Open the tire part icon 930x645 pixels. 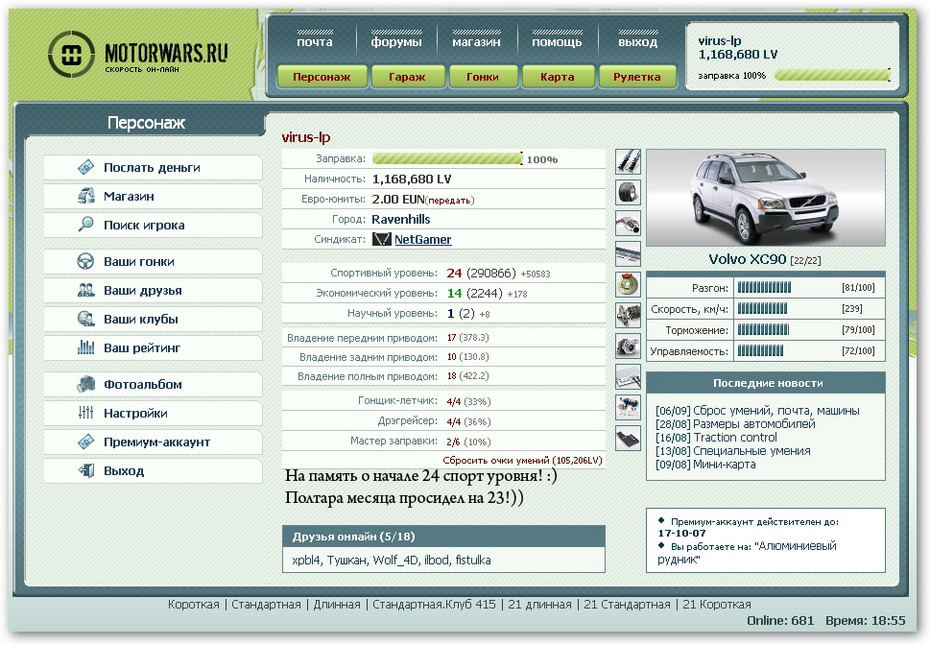click(628, 192)
